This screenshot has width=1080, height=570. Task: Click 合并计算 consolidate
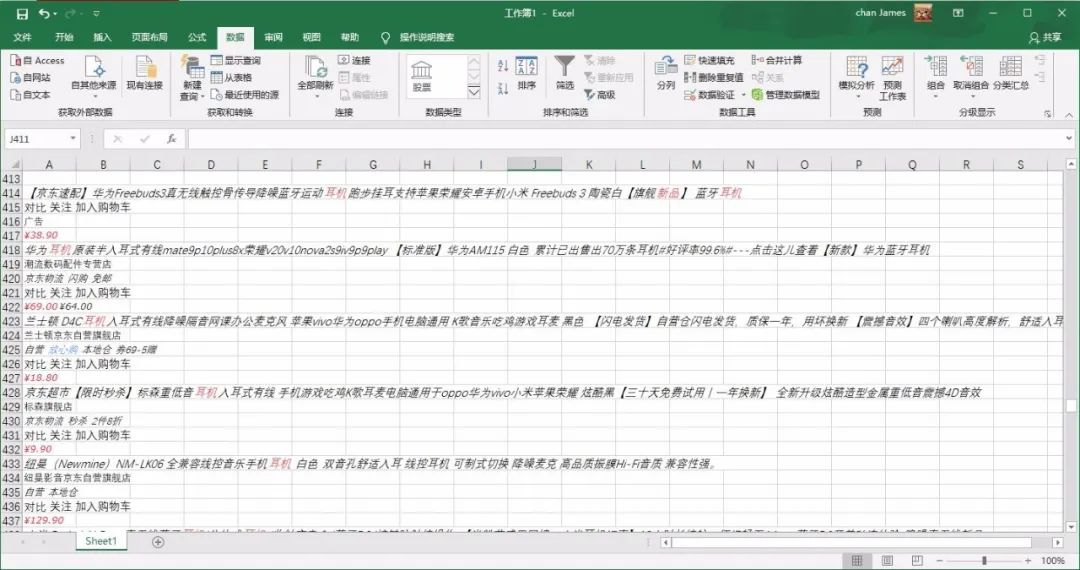tap(777, 61)
